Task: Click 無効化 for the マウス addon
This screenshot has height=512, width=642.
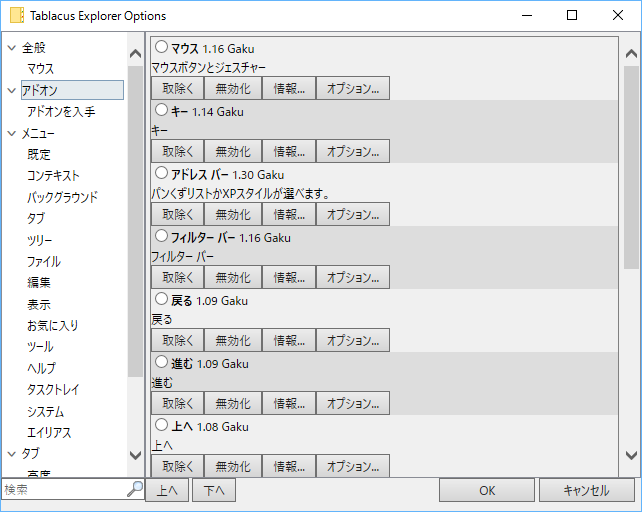Action: [233, 88]
